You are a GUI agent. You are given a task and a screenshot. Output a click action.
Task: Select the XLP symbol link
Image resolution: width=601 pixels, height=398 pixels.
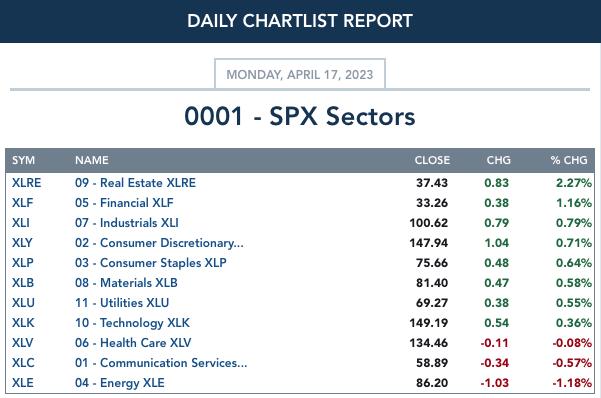pyautogui.click(x=23, y=263)
